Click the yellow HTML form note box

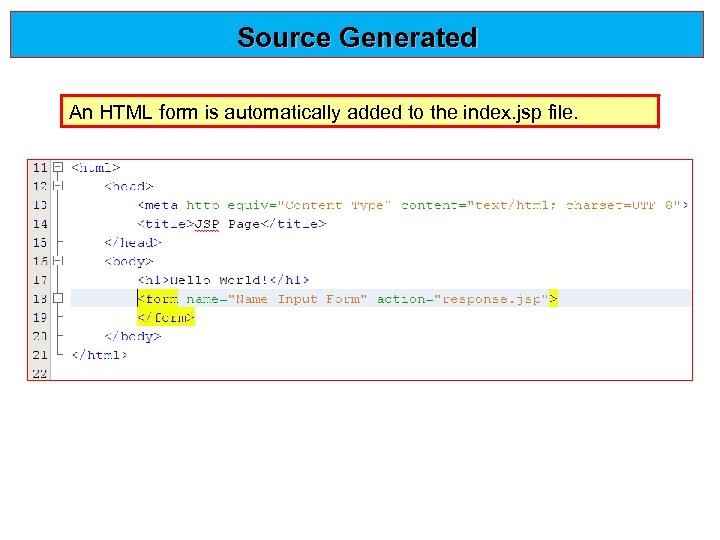tap(360, 111)
